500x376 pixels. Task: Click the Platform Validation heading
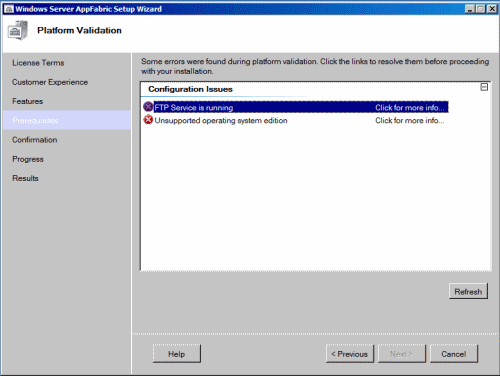pos(79,30)
